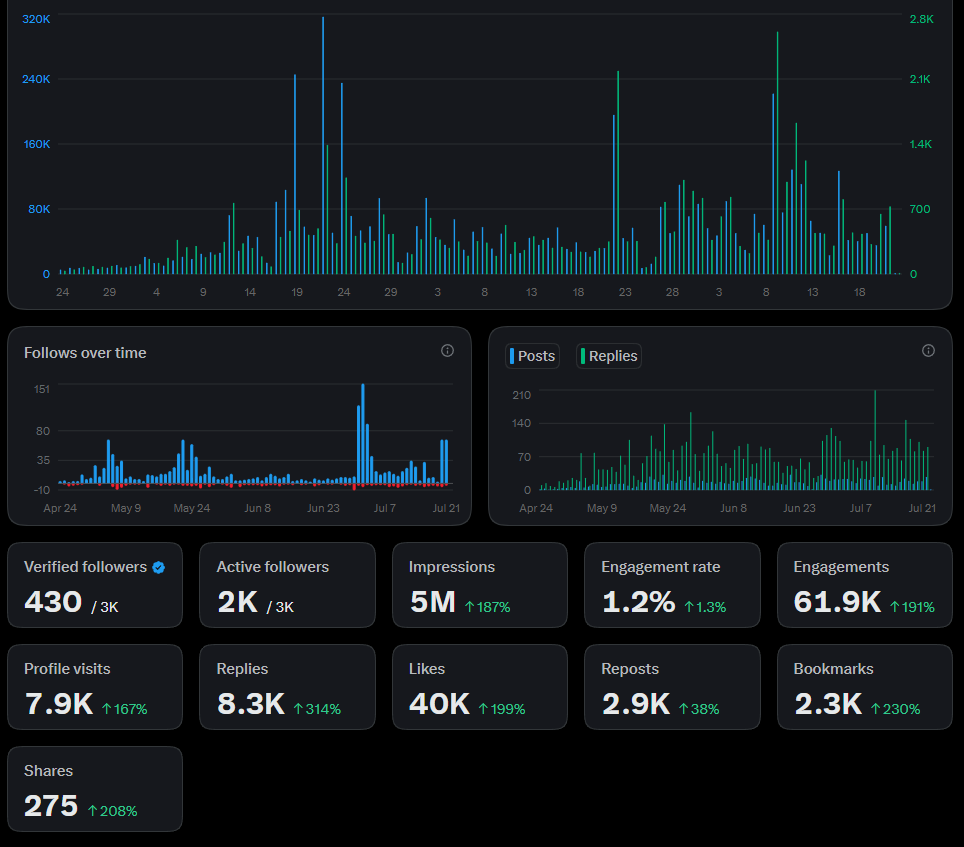The width and height of the screenshot is (964, 847).
Task: Click the 38% increase on Reposts
Action: coord(699,709)
